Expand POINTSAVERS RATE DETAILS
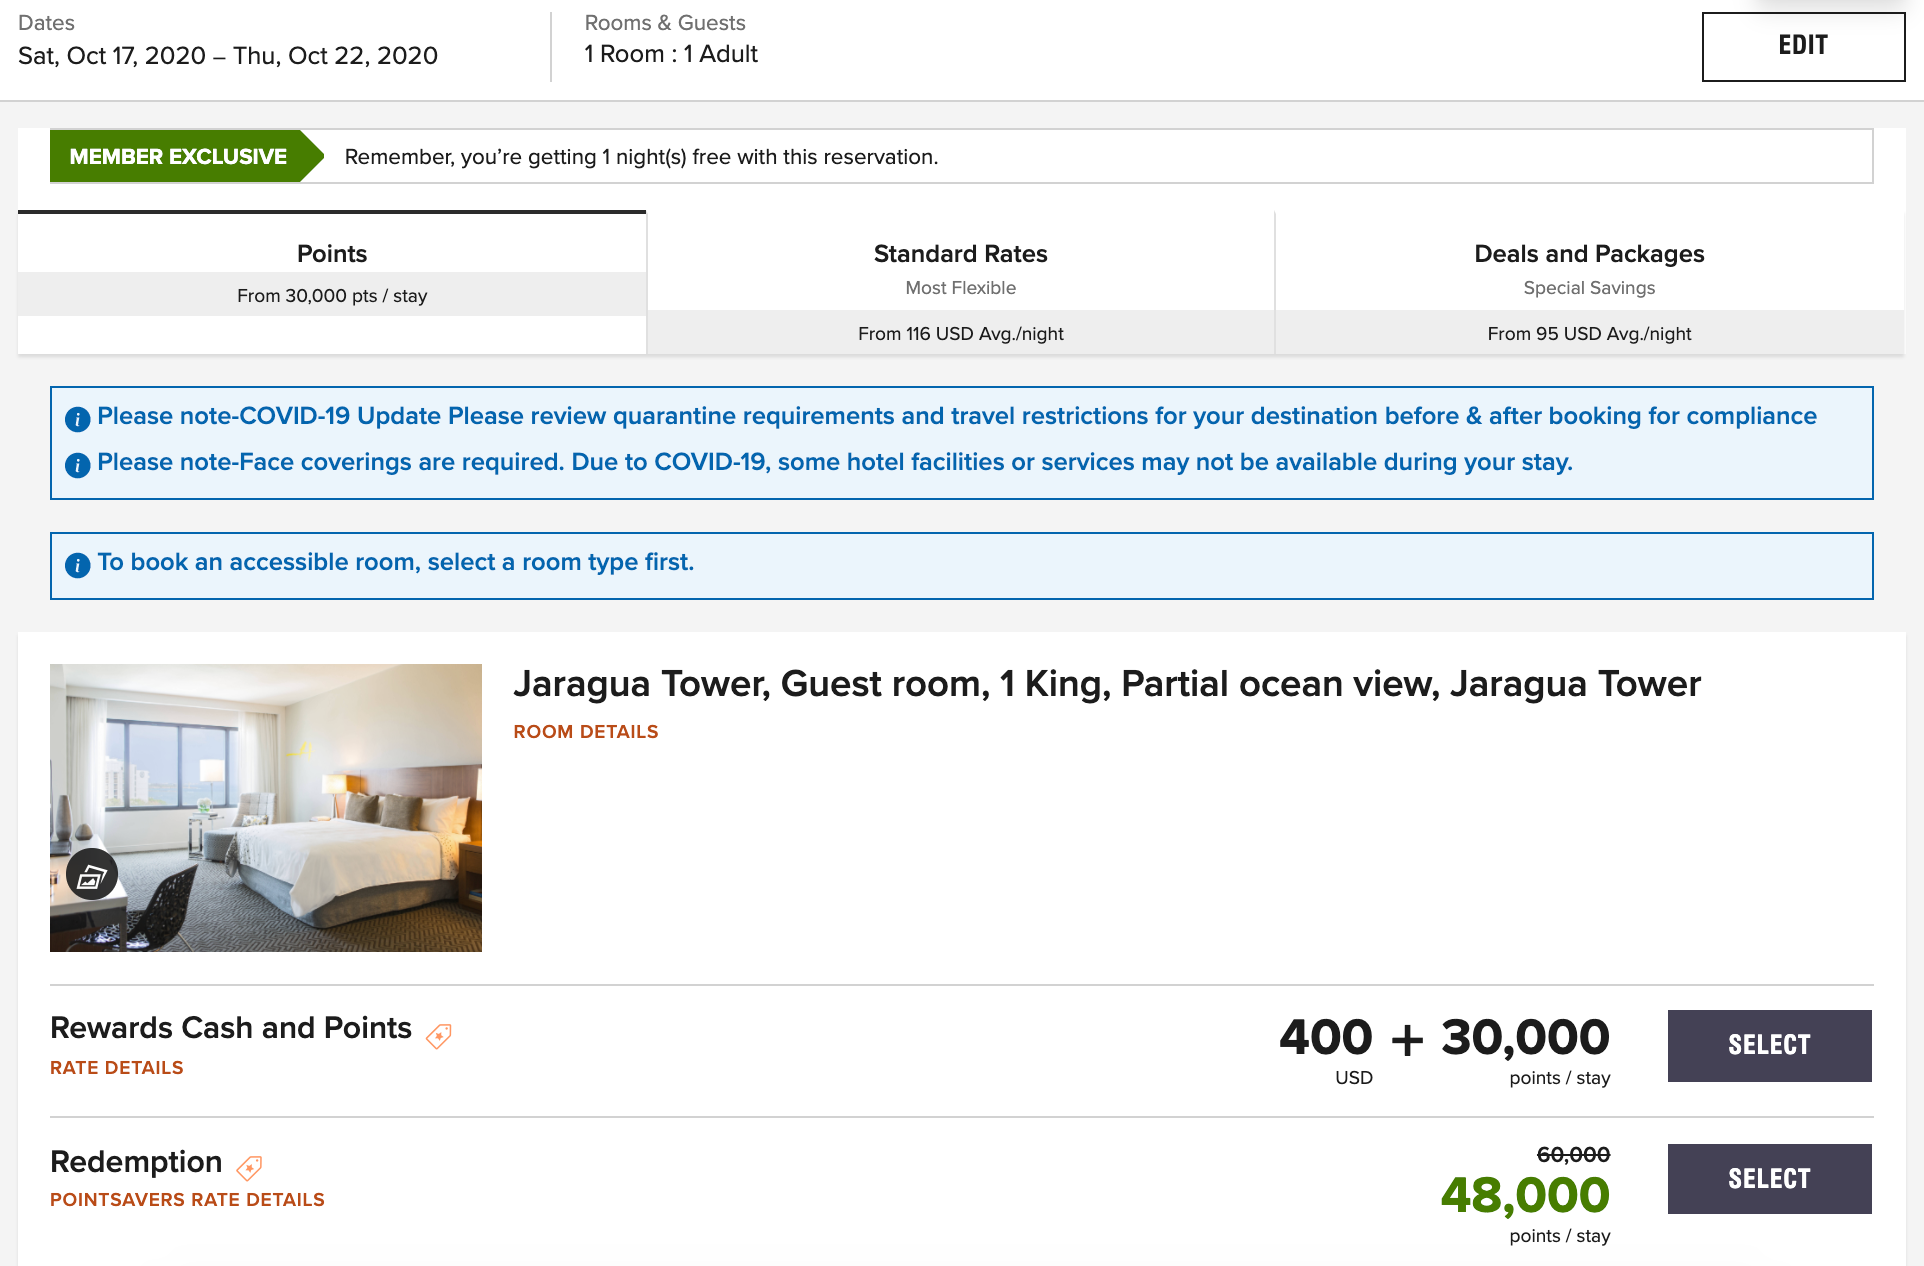 point(187,1200)
